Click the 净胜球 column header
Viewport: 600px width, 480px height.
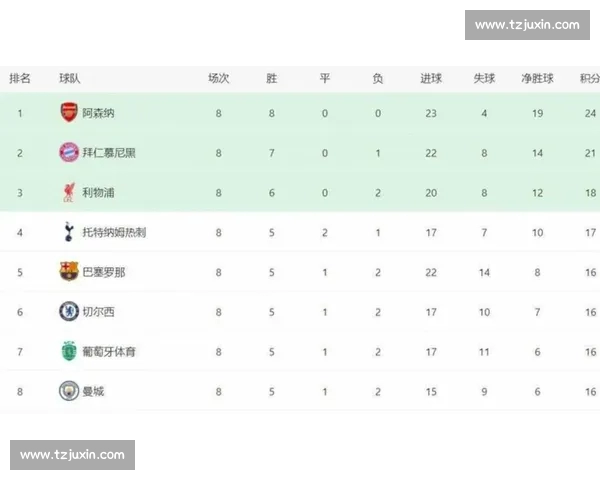coord(538,78)
